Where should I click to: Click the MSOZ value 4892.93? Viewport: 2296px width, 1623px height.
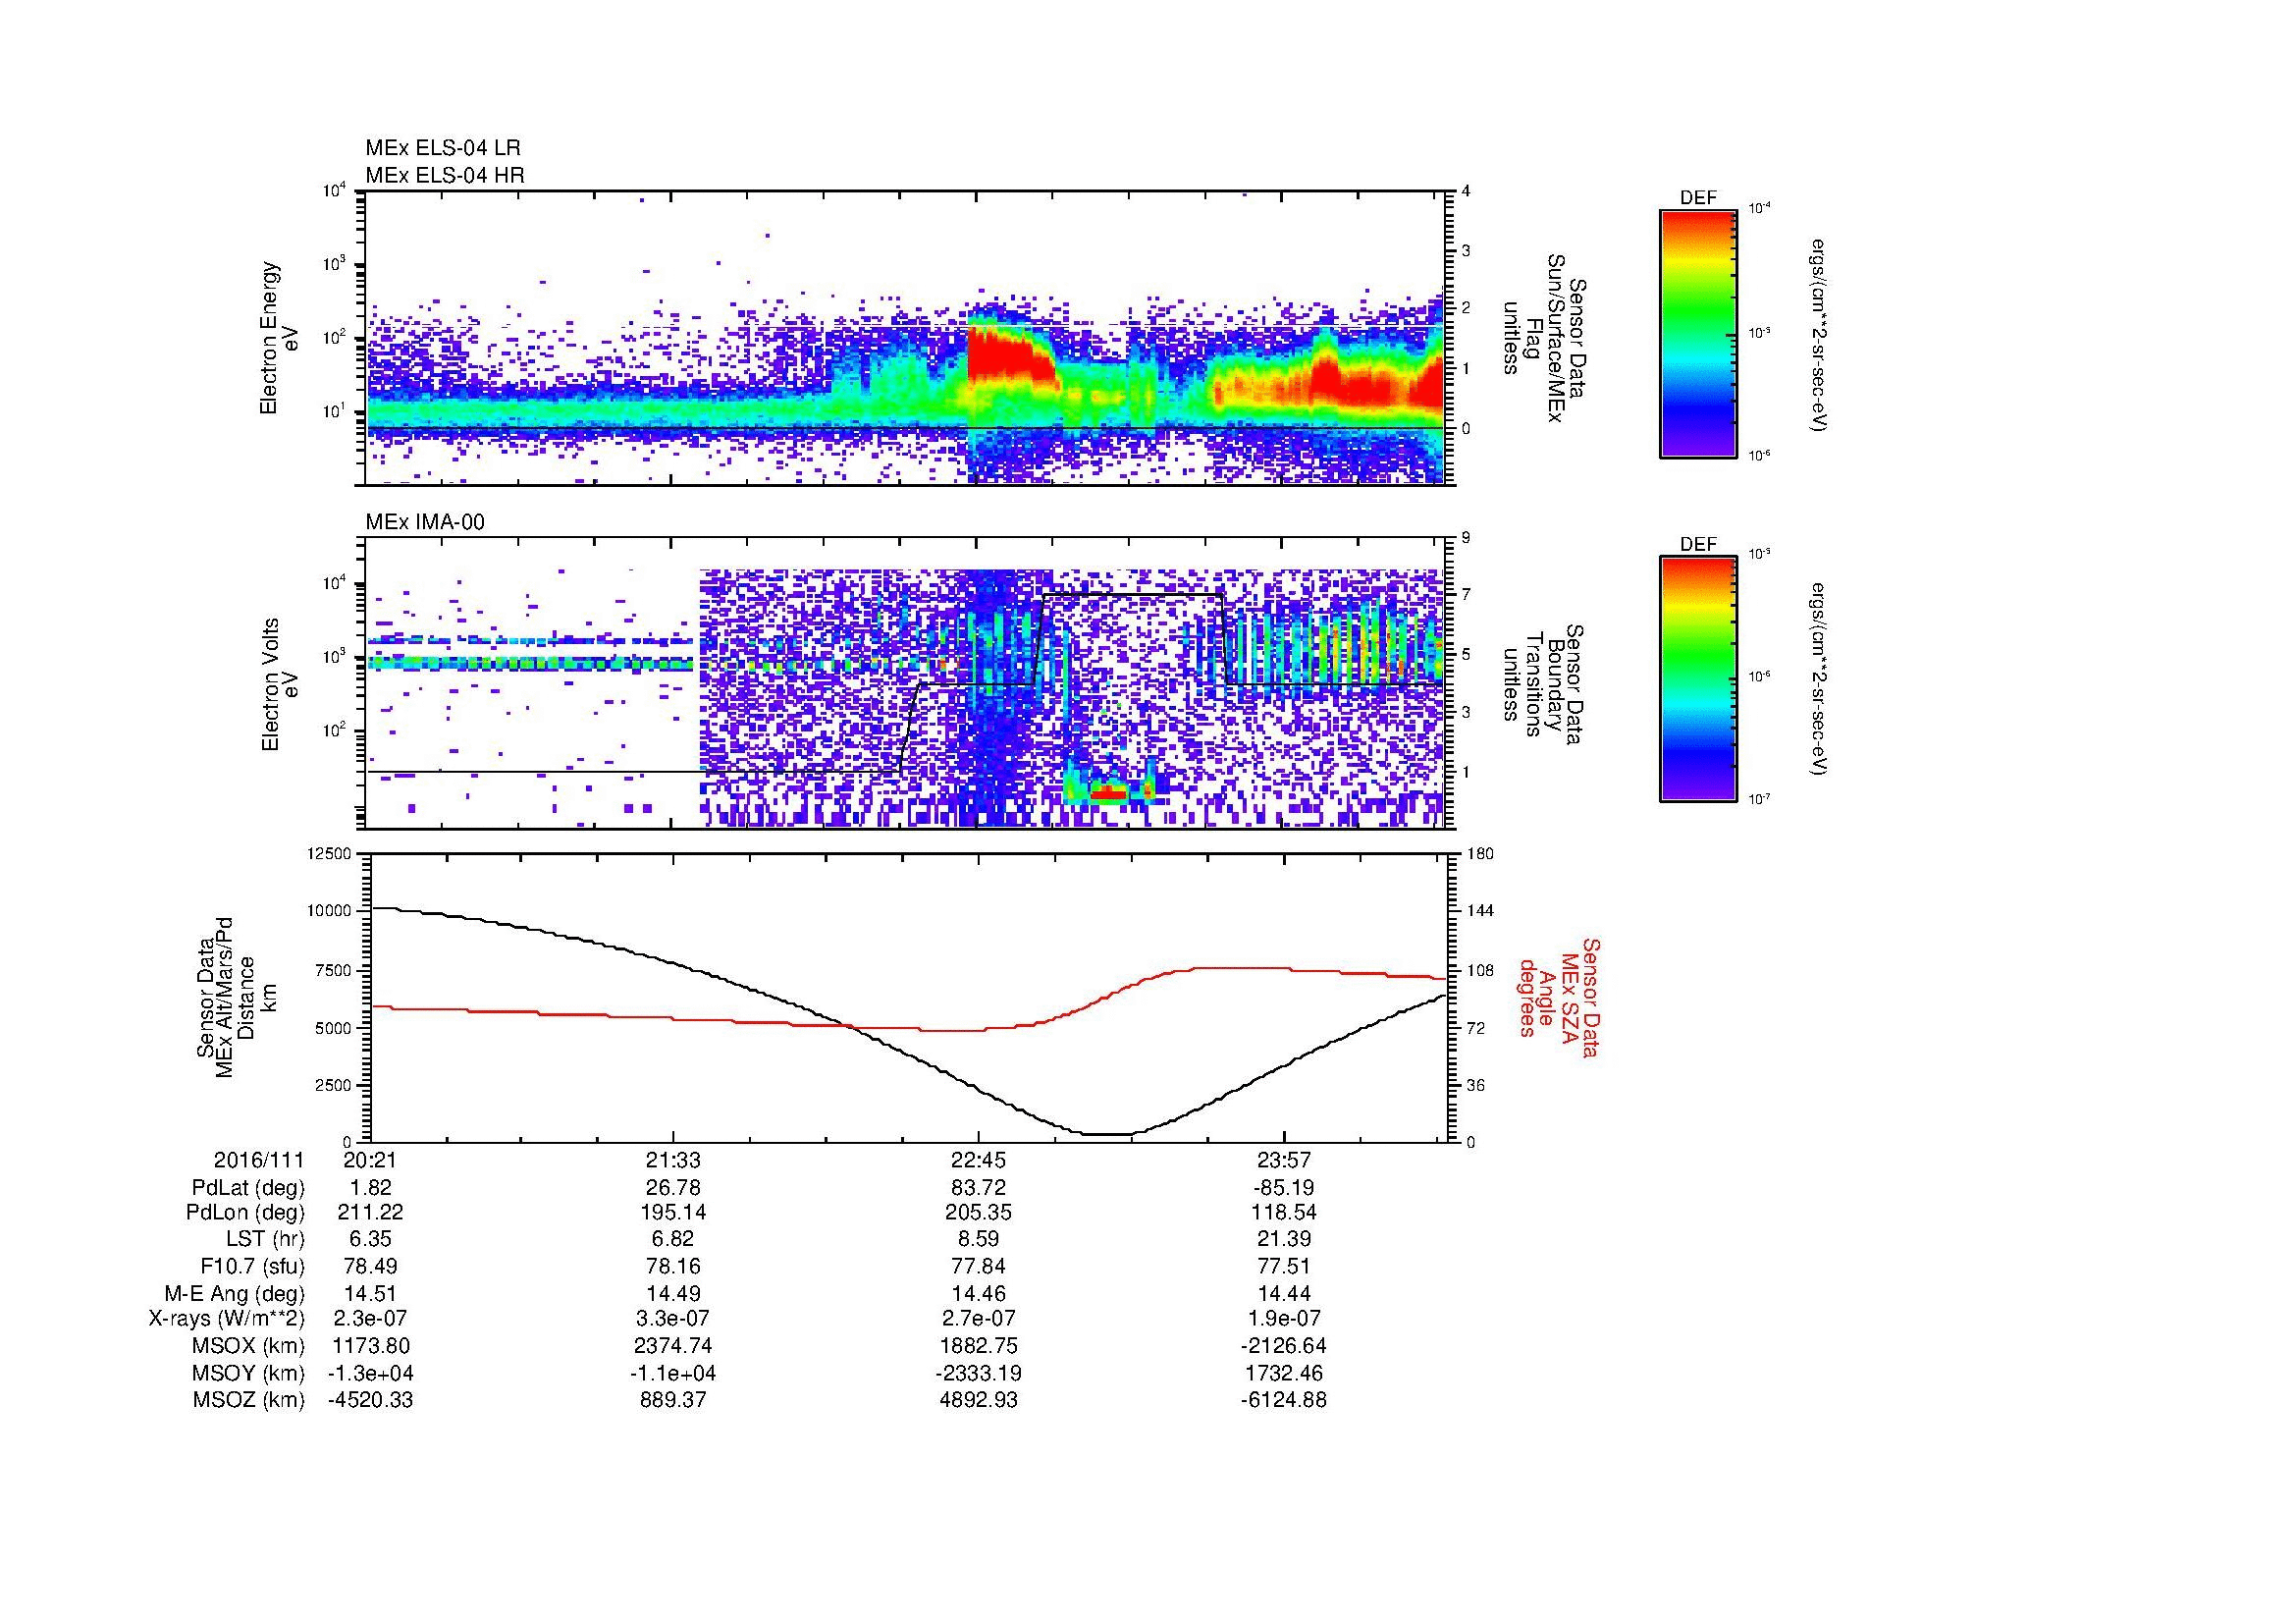979,1401
